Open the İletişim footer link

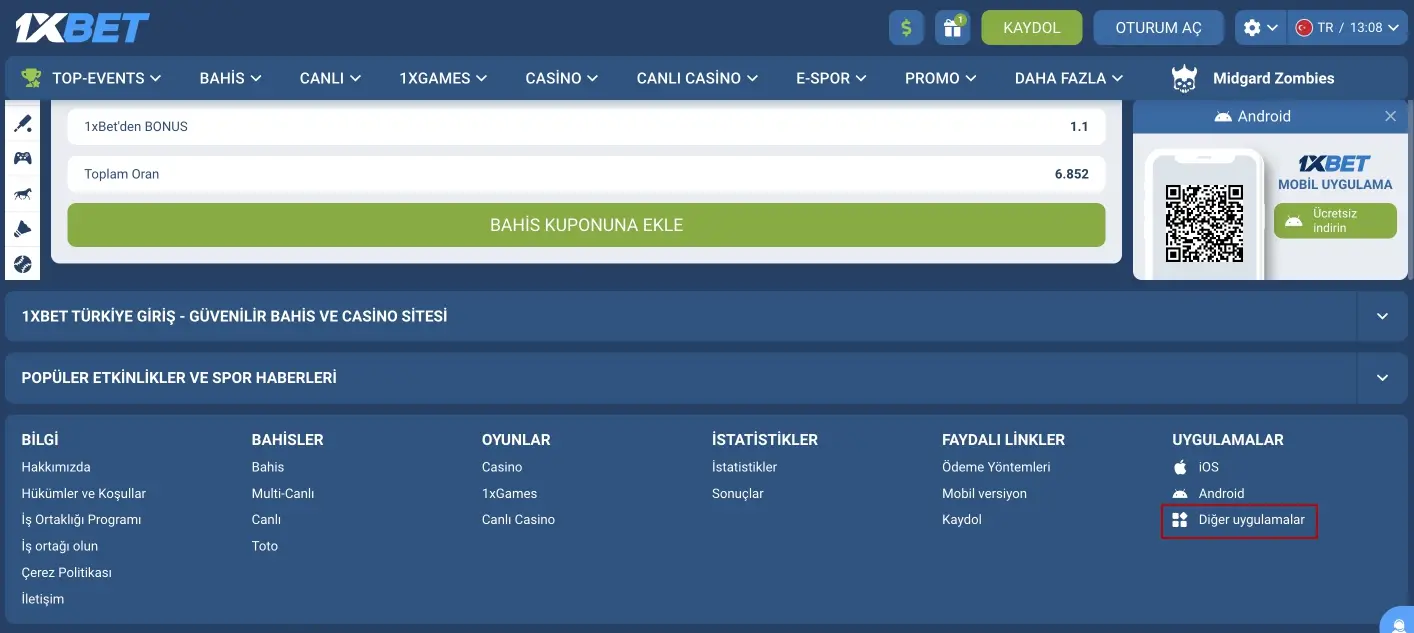[x=43, y=599]
